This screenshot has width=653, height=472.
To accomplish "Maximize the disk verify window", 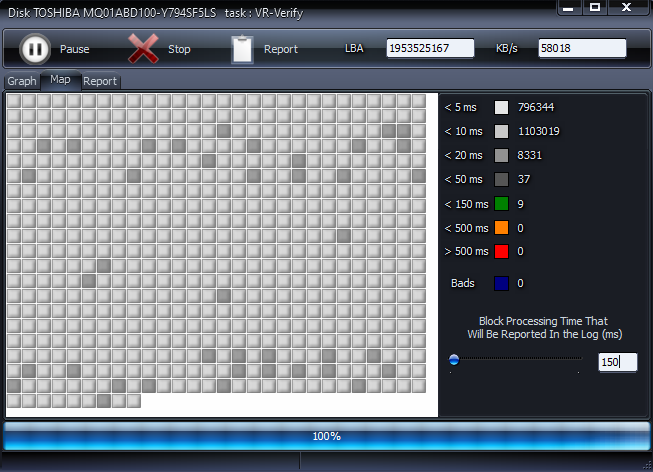I will (x=595, y=7).
